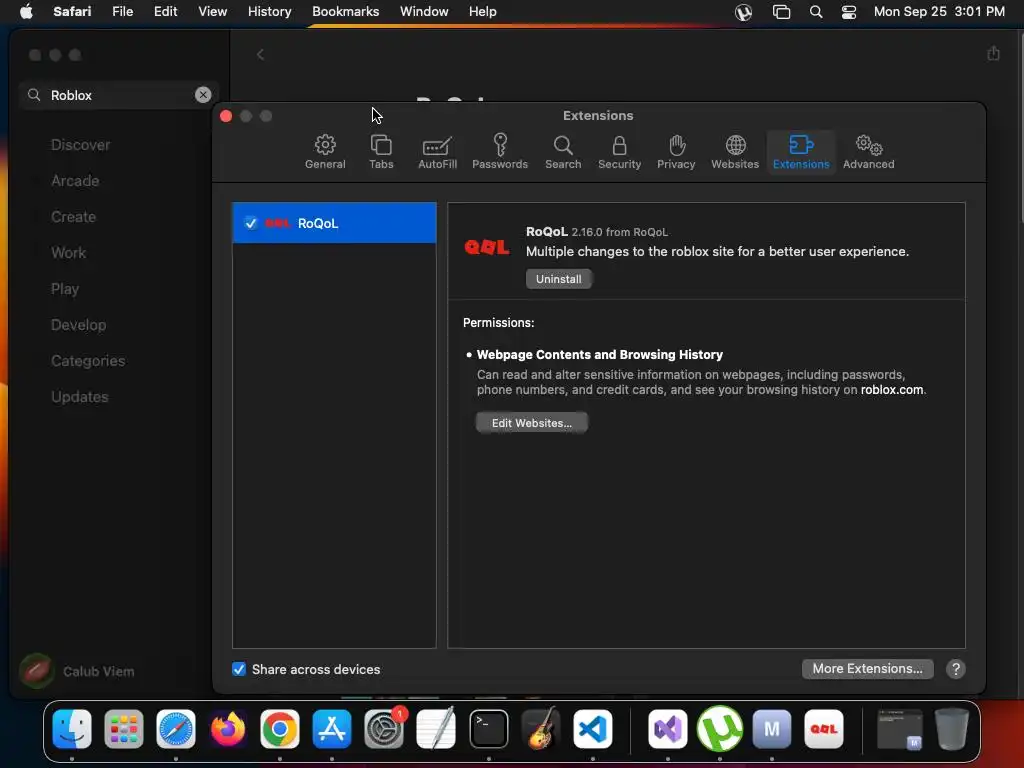
Task: Open help with the question mark button
Action: pyautogui.click(x=955, y=669)
